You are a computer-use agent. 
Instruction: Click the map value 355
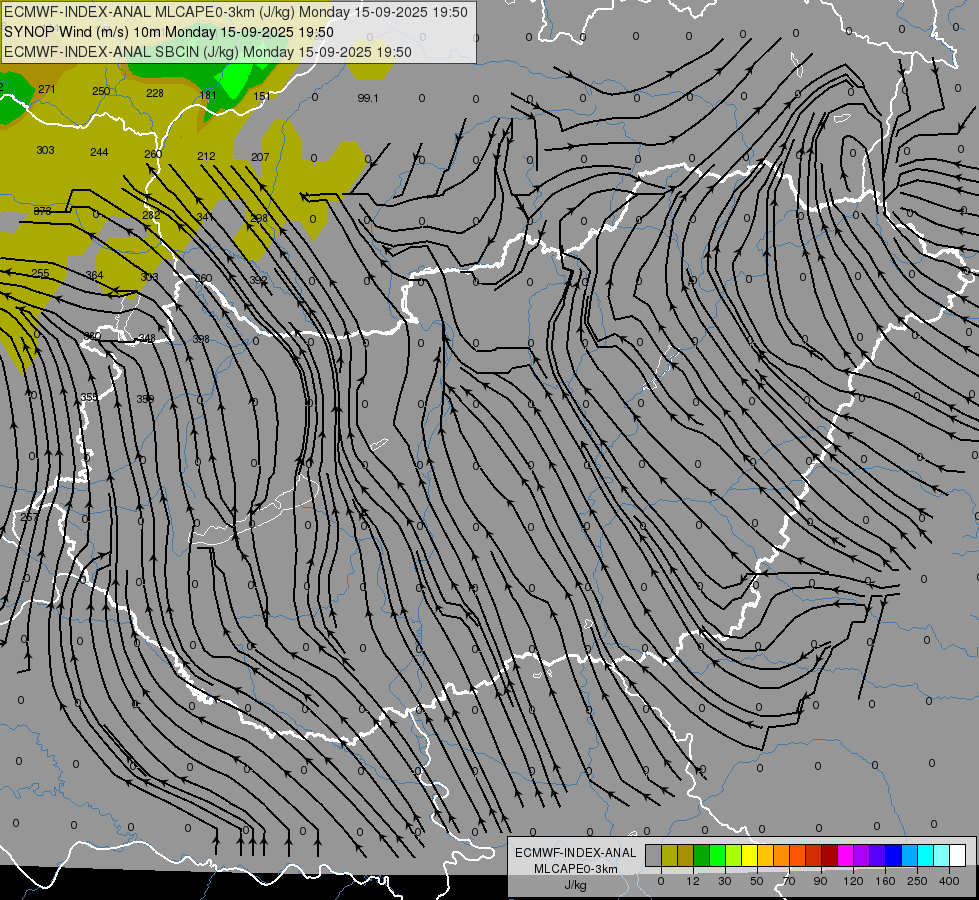[89, 397]
